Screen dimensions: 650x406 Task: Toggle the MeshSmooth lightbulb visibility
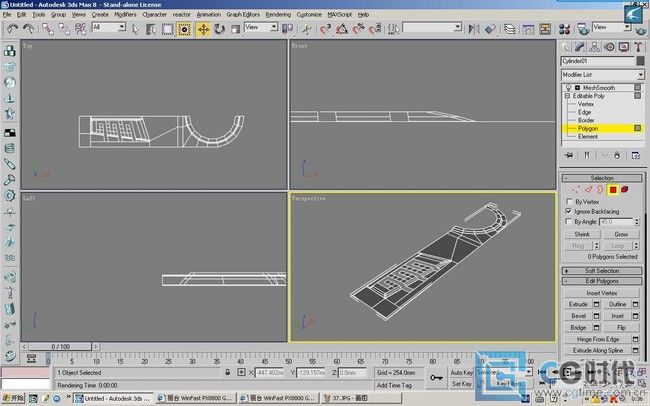click(x=568, y=88)
